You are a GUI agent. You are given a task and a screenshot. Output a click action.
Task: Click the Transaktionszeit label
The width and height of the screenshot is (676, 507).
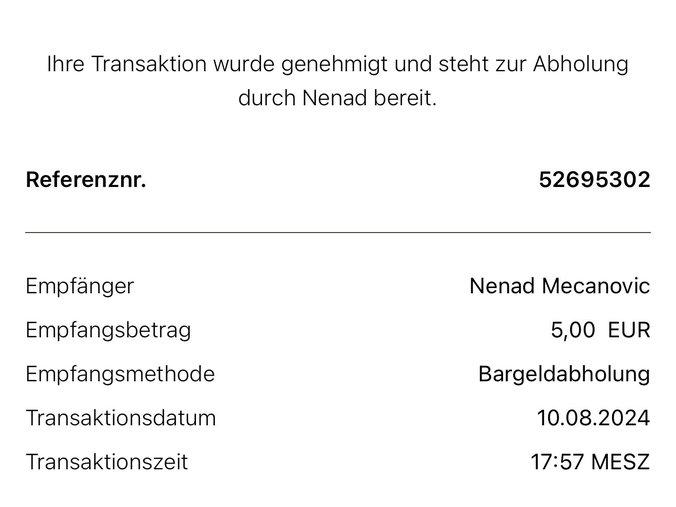tap(106, 462)
